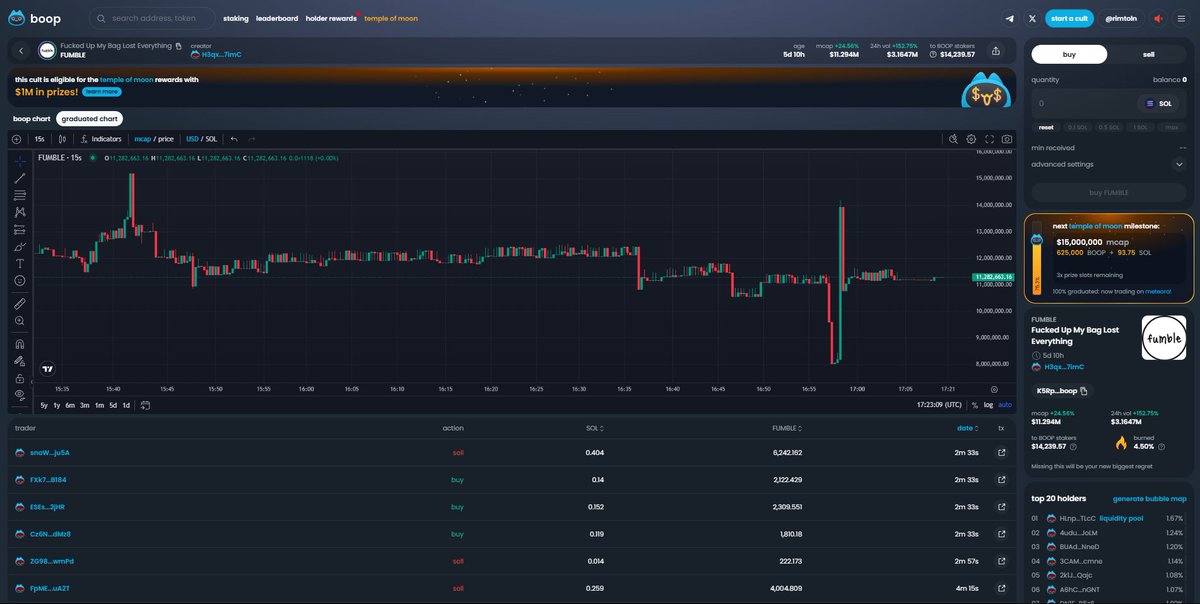Image resolution: width=1200 pixels, height=604 pixels.
Task: Open the Indicators menu
Action: coord(101,139)
